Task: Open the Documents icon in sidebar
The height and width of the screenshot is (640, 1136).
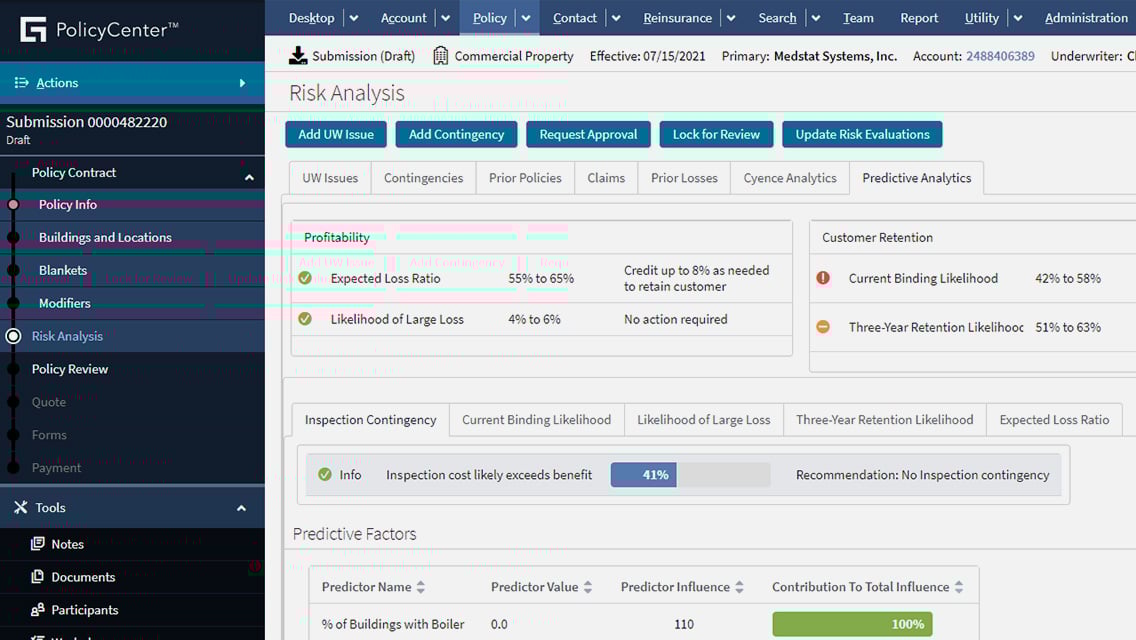Action: pos(36,577)
